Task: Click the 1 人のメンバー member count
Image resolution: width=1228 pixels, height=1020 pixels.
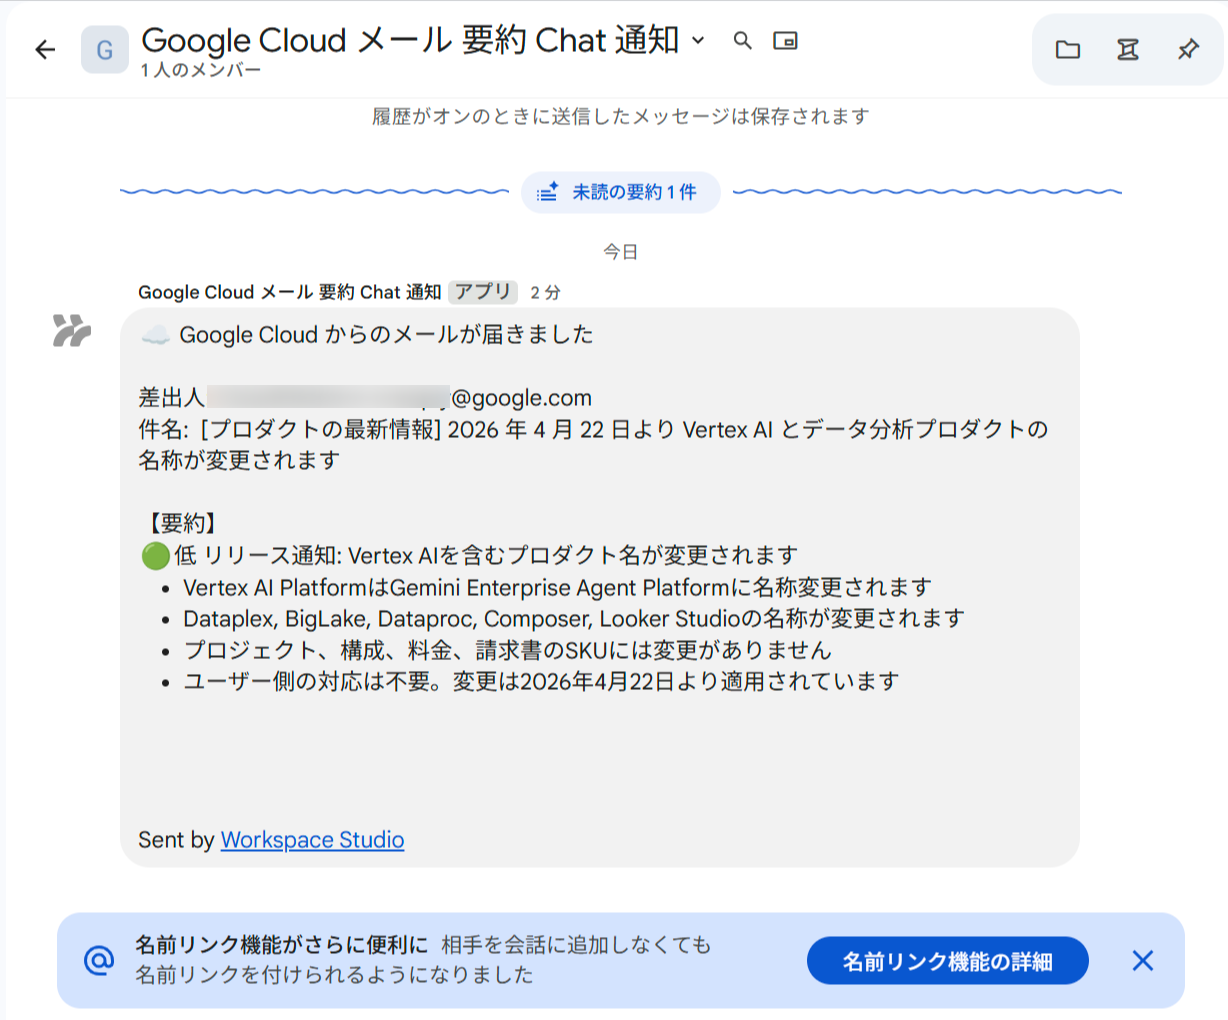Action: tap(201, 70)
